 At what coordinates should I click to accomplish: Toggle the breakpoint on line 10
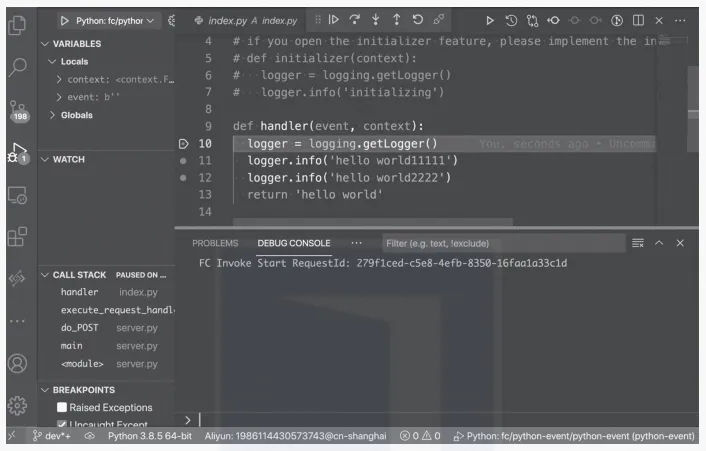pos(183,144)
